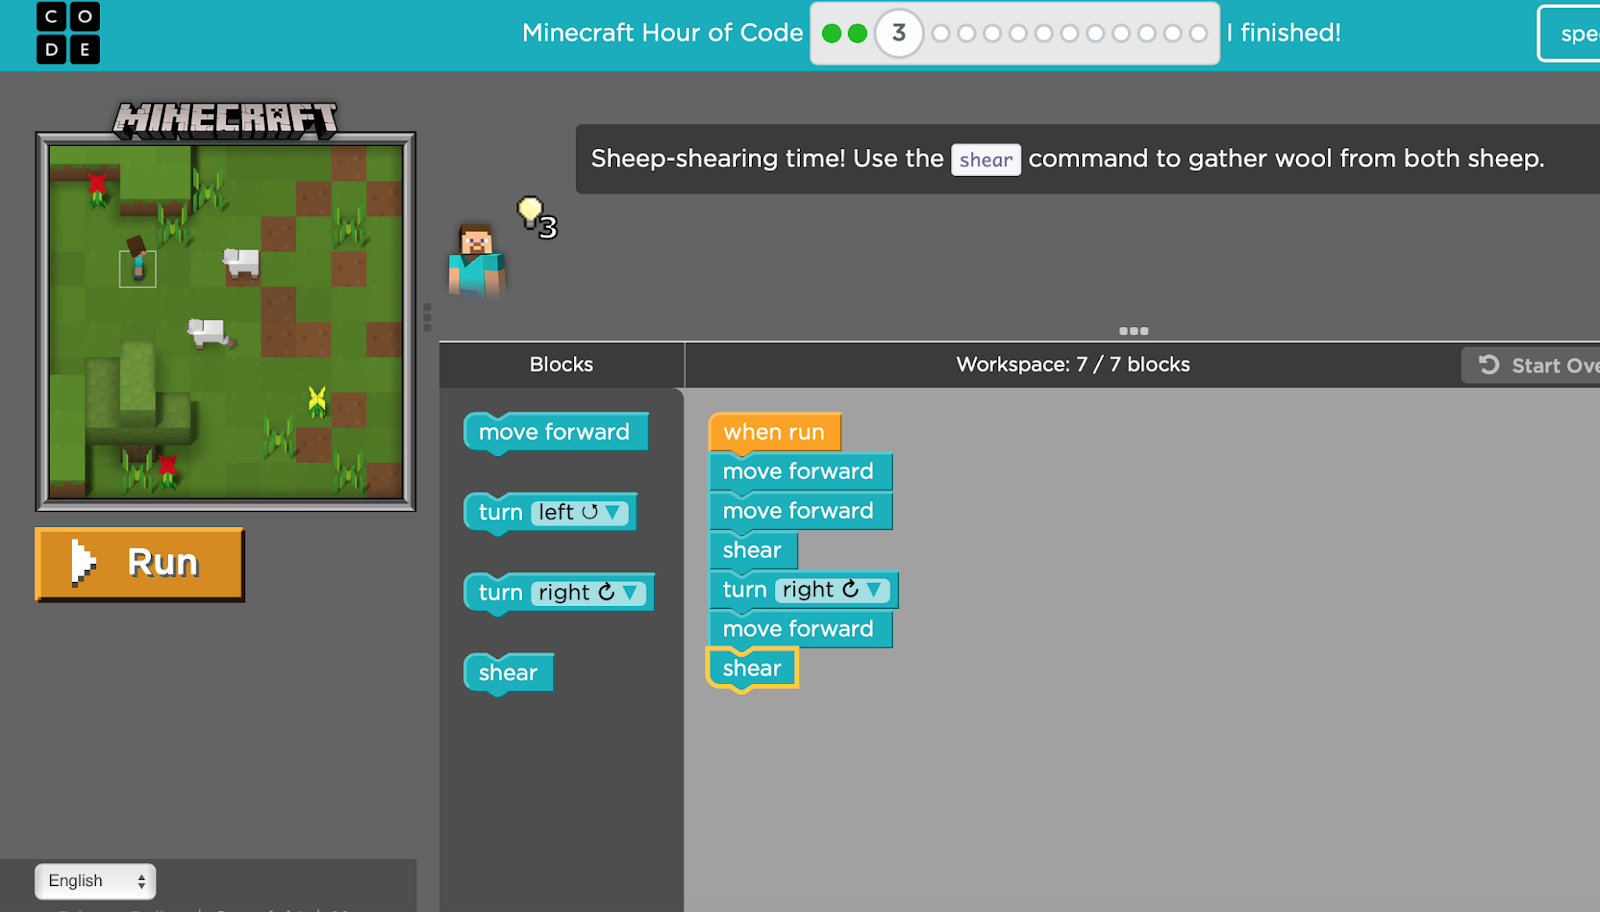1600x912 pixels.
Task: Open the English language selector
Action: pyautogui.click(x=96, y=881)
